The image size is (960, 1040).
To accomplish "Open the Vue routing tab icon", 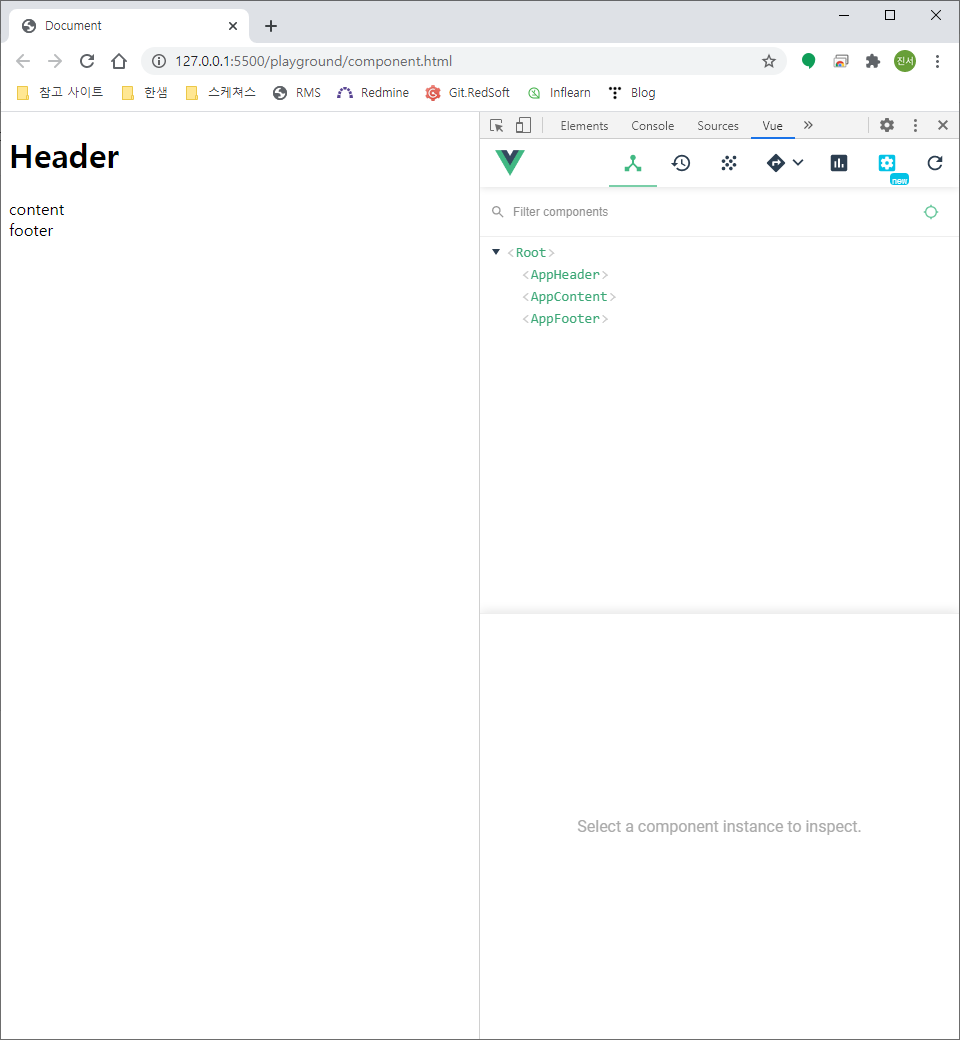I will pyautogui.click(x=776, y=163).
